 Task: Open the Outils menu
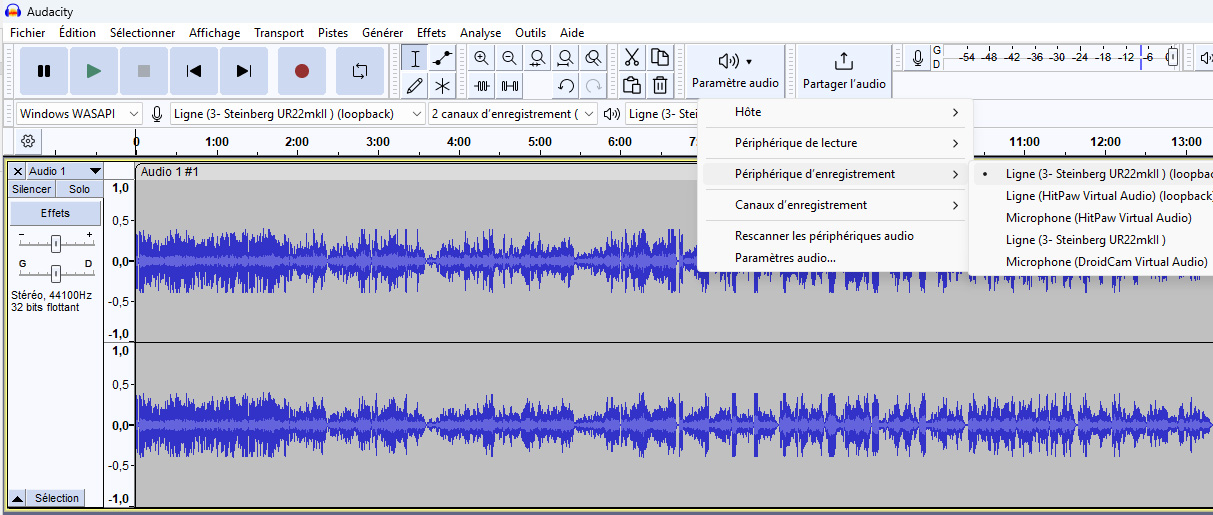coord(531,33)
